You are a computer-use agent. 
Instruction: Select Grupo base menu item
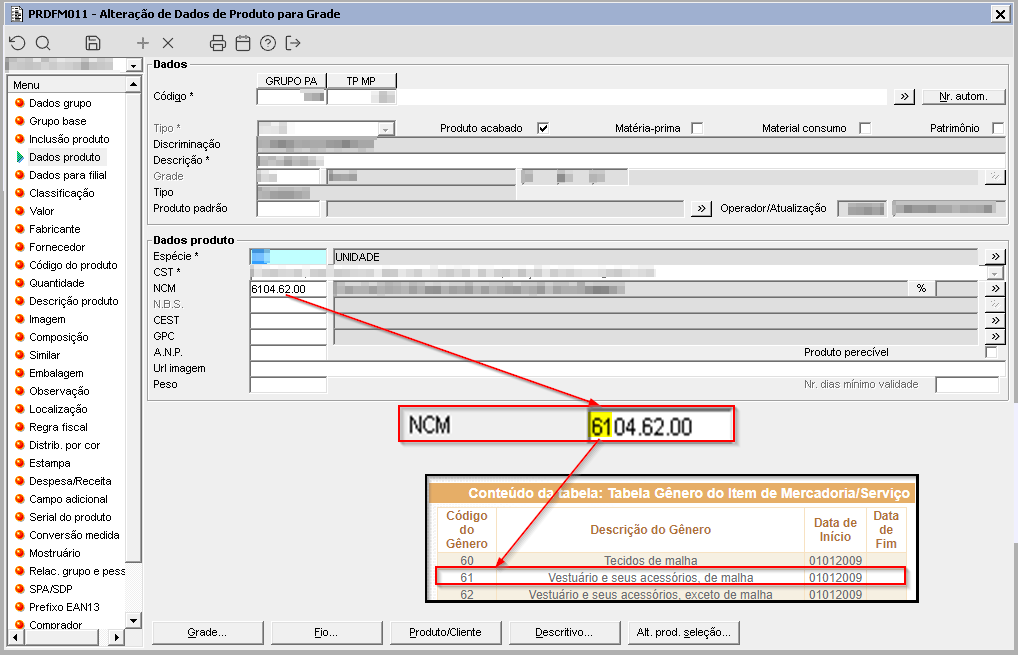[x=58, y=121]
